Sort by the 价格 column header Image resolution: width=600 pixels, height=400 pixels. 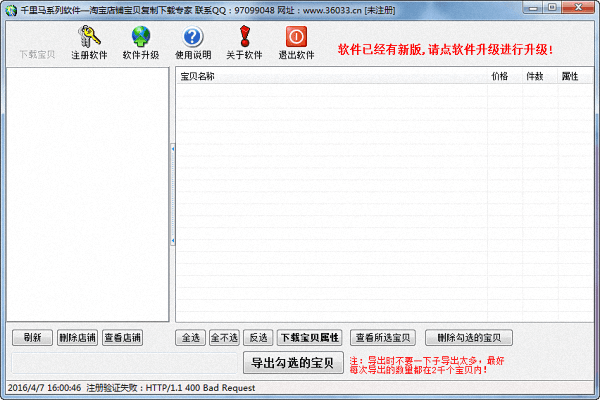(x=505, y=76)
